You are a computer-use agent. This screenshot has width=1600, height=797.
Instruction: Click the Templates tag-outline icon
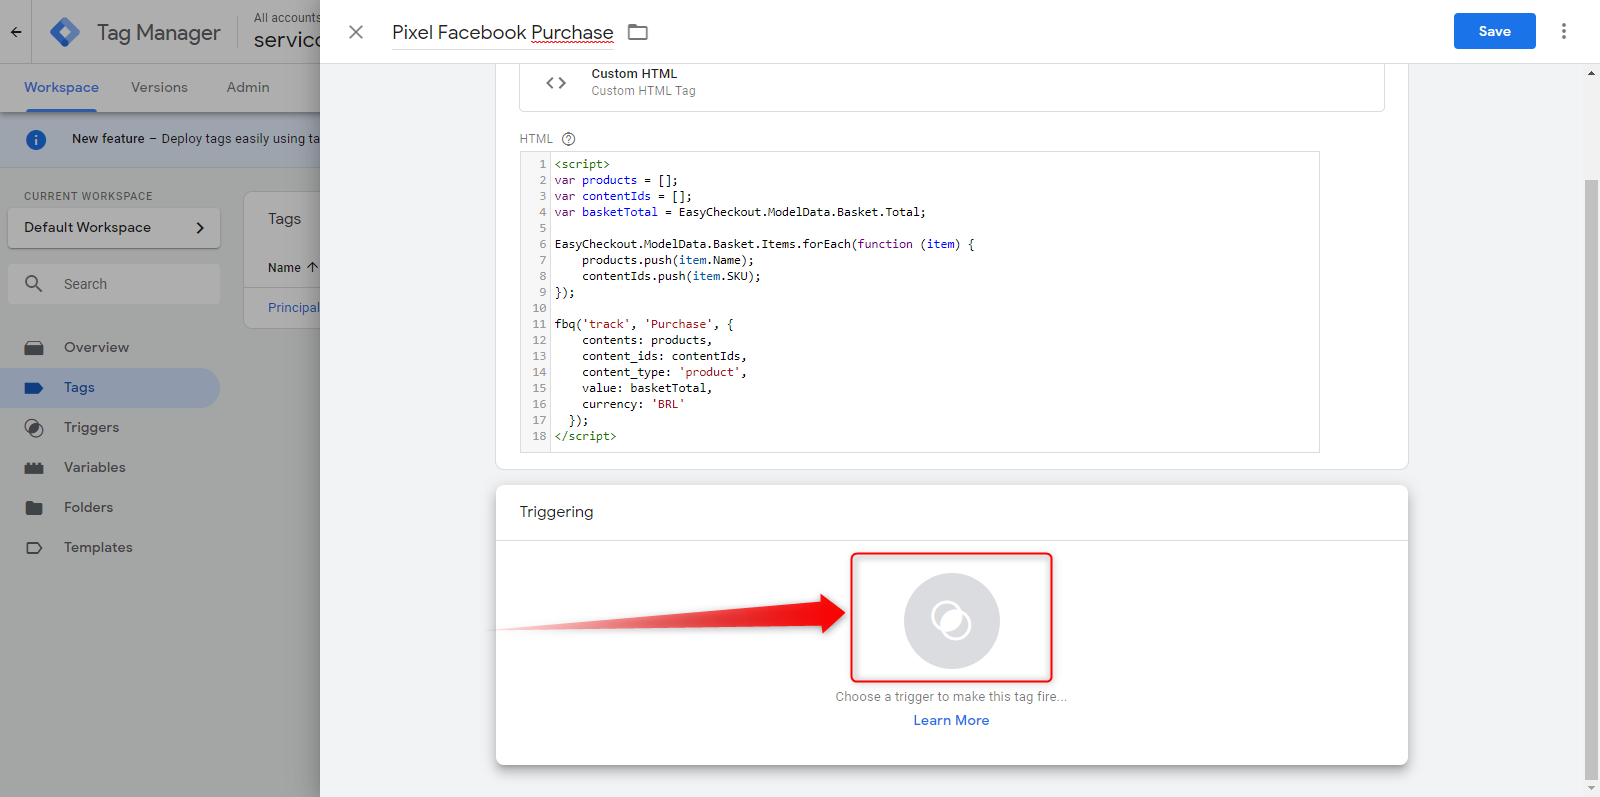34,548
